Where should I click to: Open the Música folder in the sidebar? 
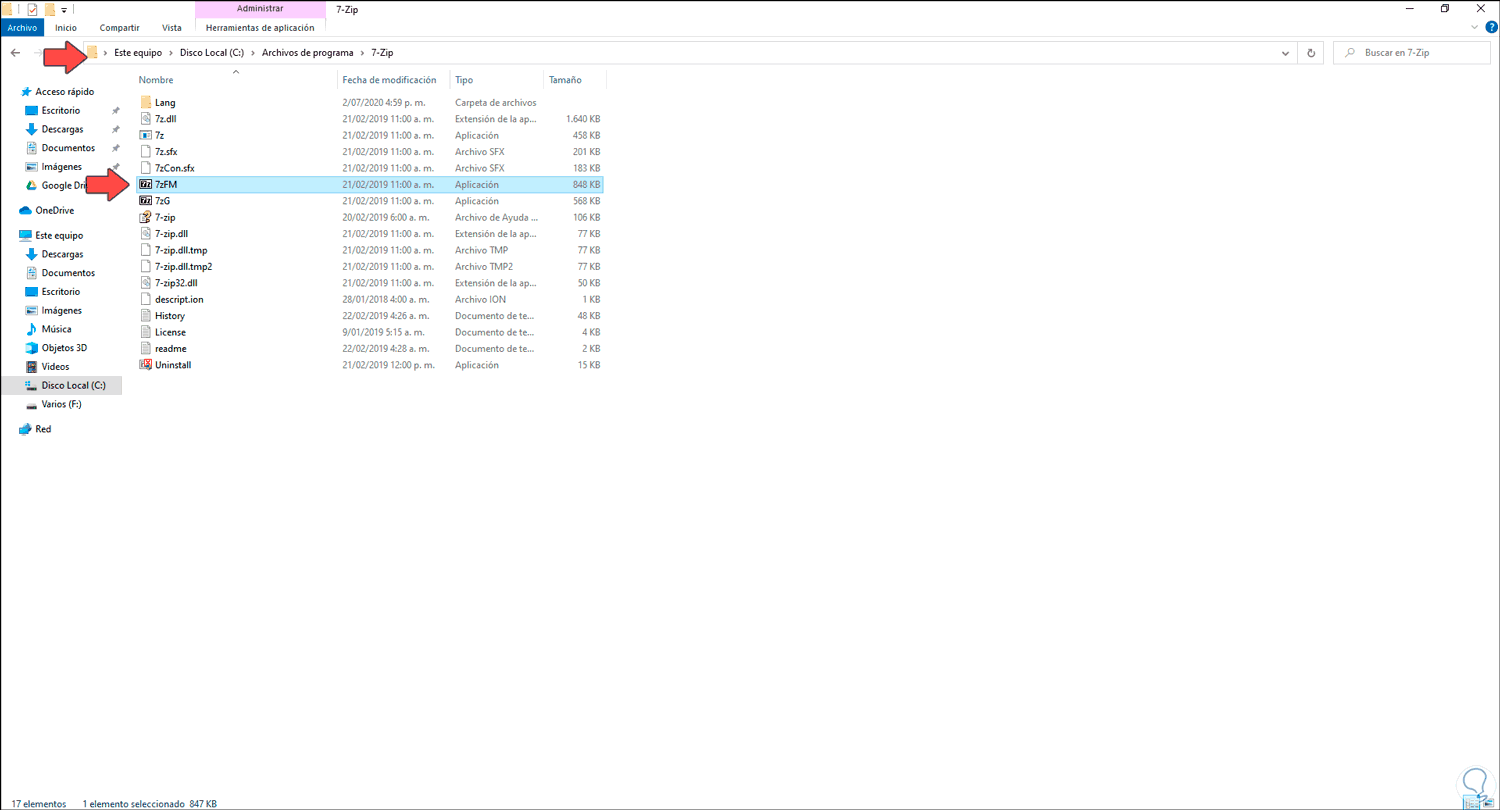56,329
